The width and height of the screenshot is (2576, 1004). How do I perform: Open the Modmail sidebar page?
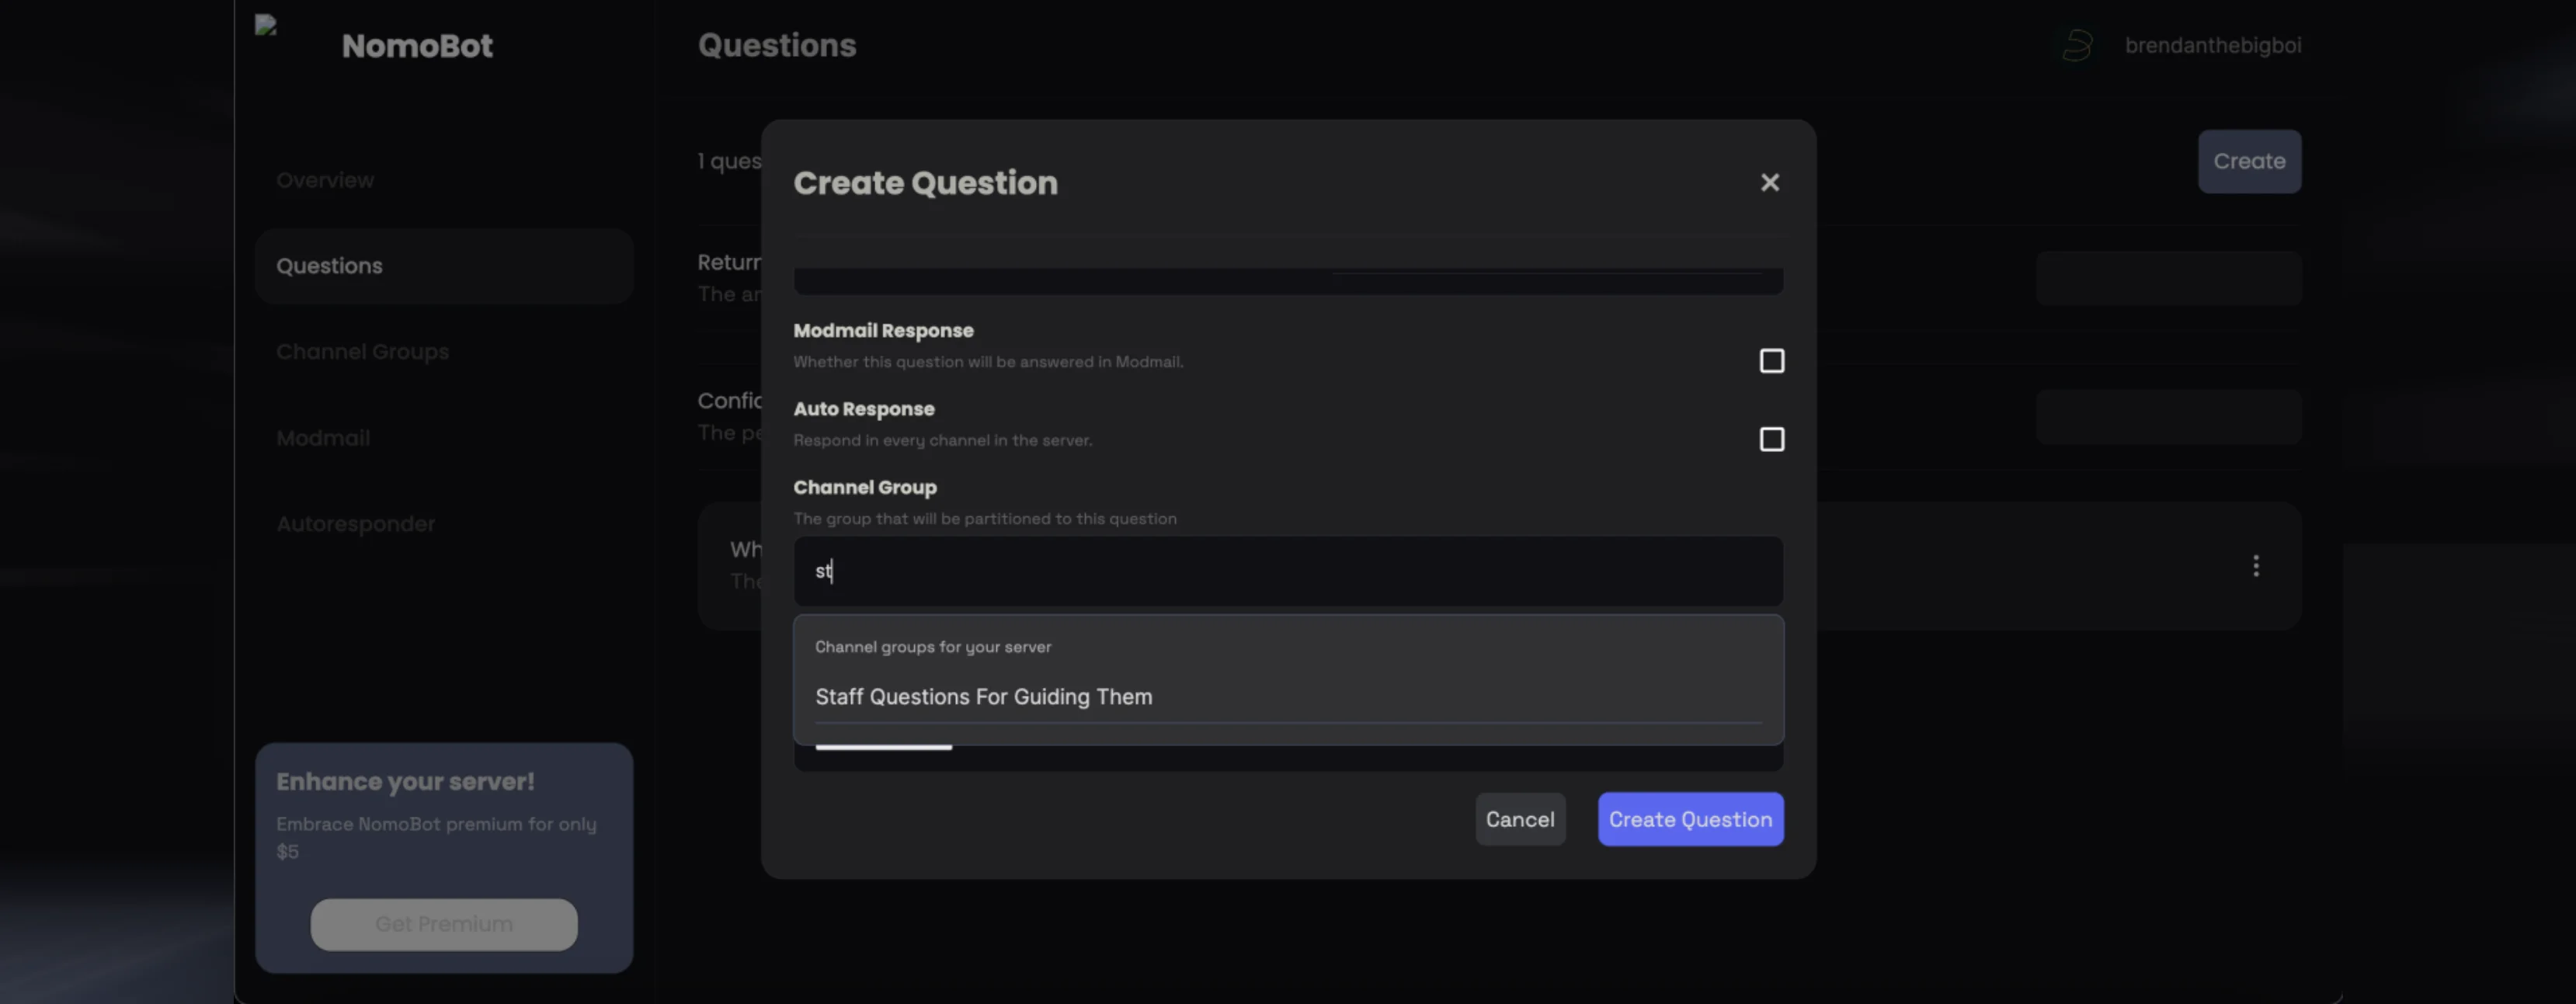323,438
